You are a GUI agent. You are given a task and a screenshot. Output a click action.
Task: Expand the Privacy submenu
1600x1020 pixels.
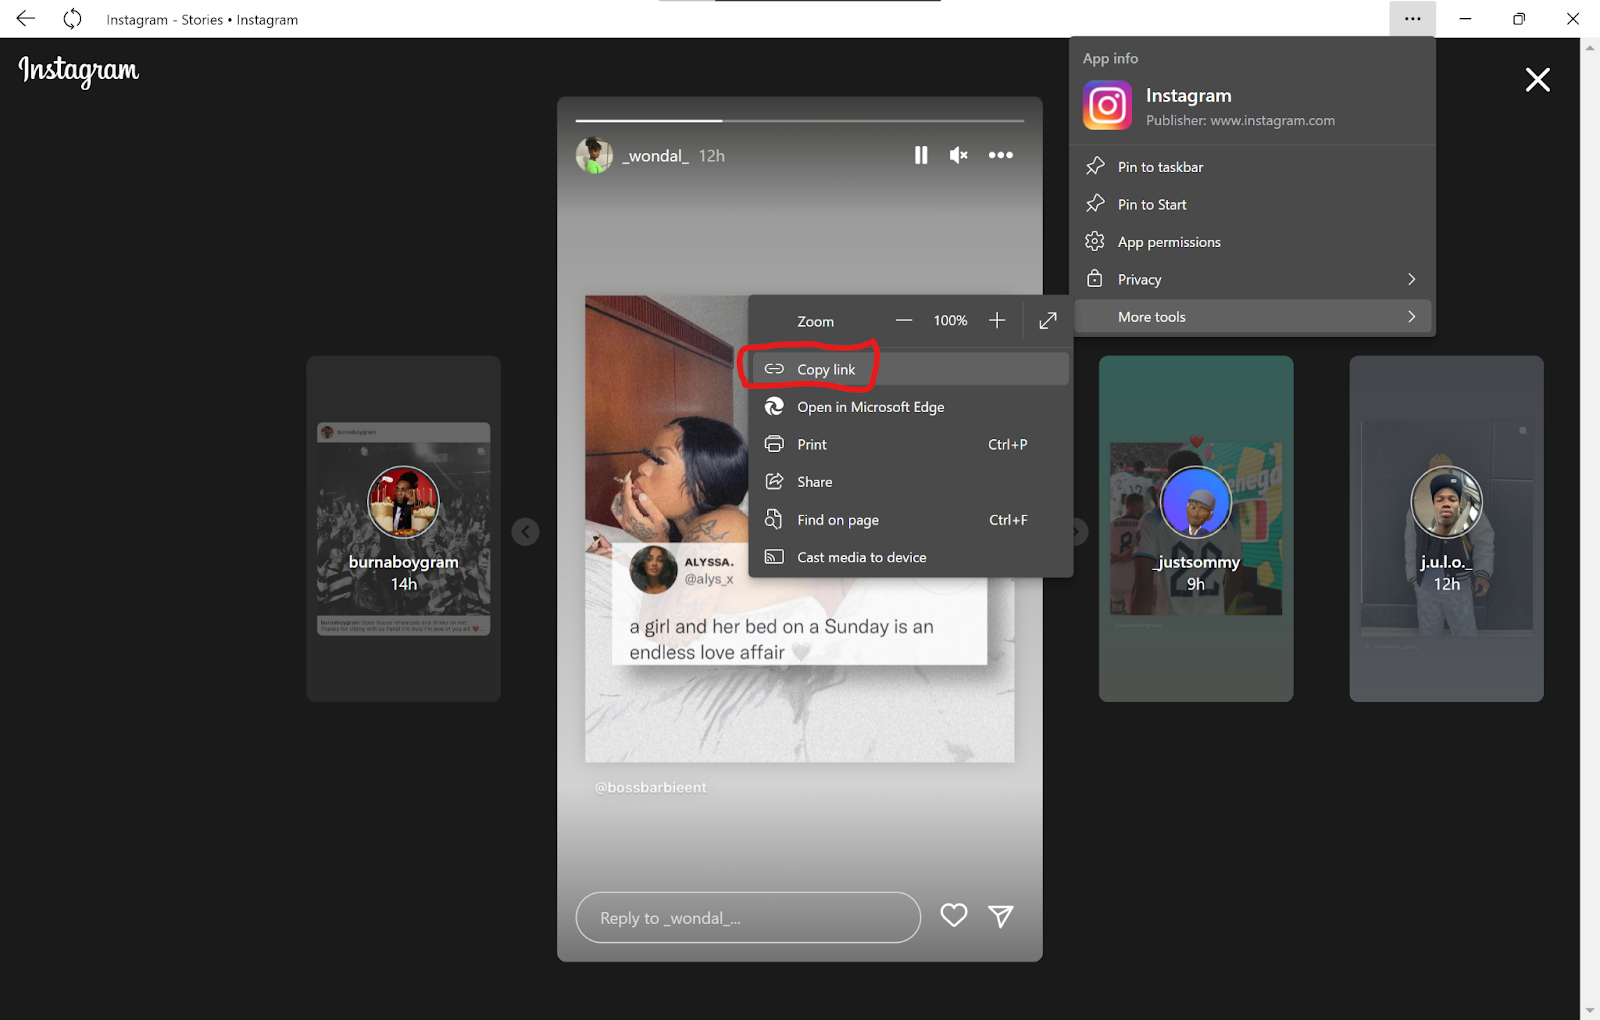(x=1252, y=279)
